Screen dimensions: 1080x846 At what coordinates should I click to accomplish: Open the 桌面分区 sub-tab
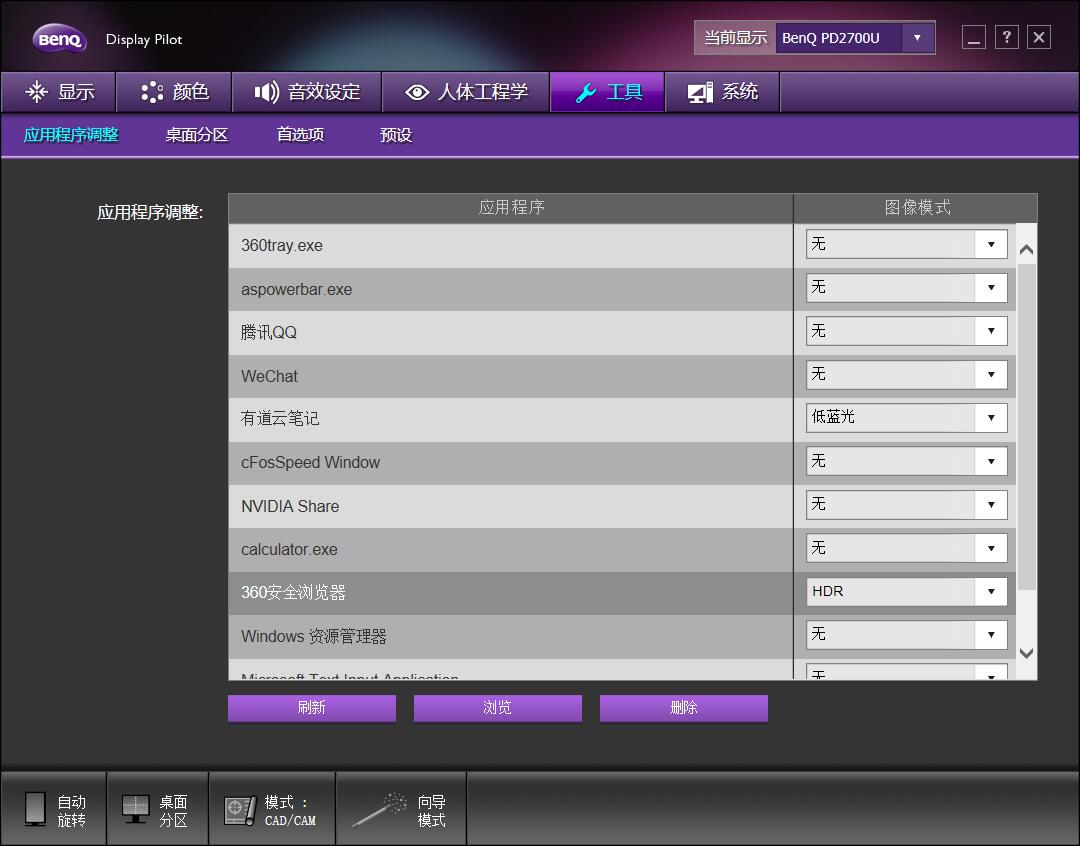197,135
